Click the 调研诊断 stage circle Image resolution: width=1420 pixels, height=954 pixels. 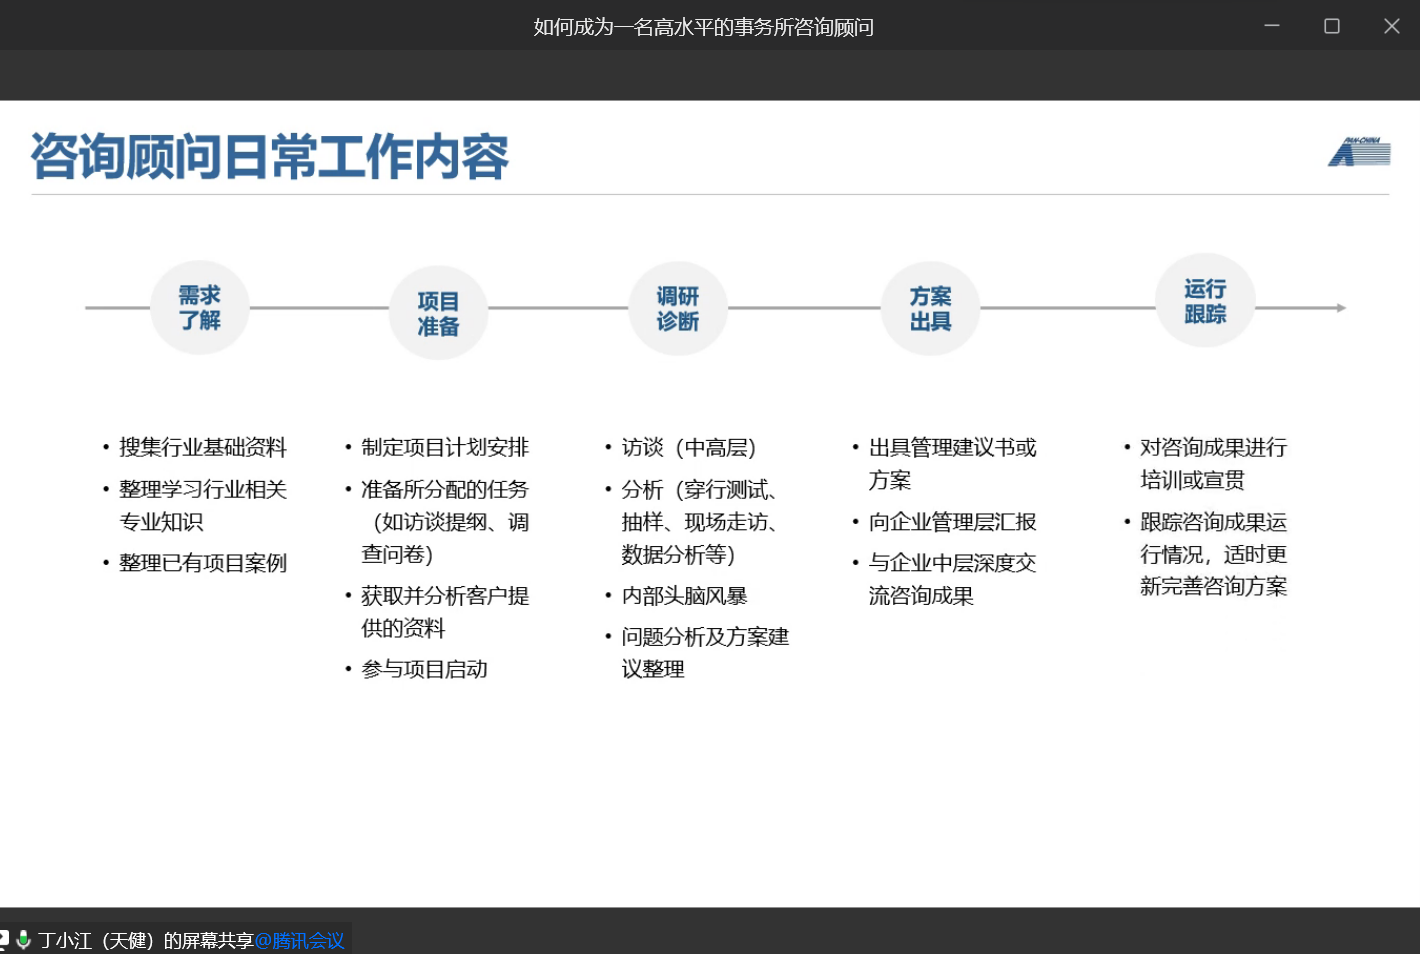point(677,309)
